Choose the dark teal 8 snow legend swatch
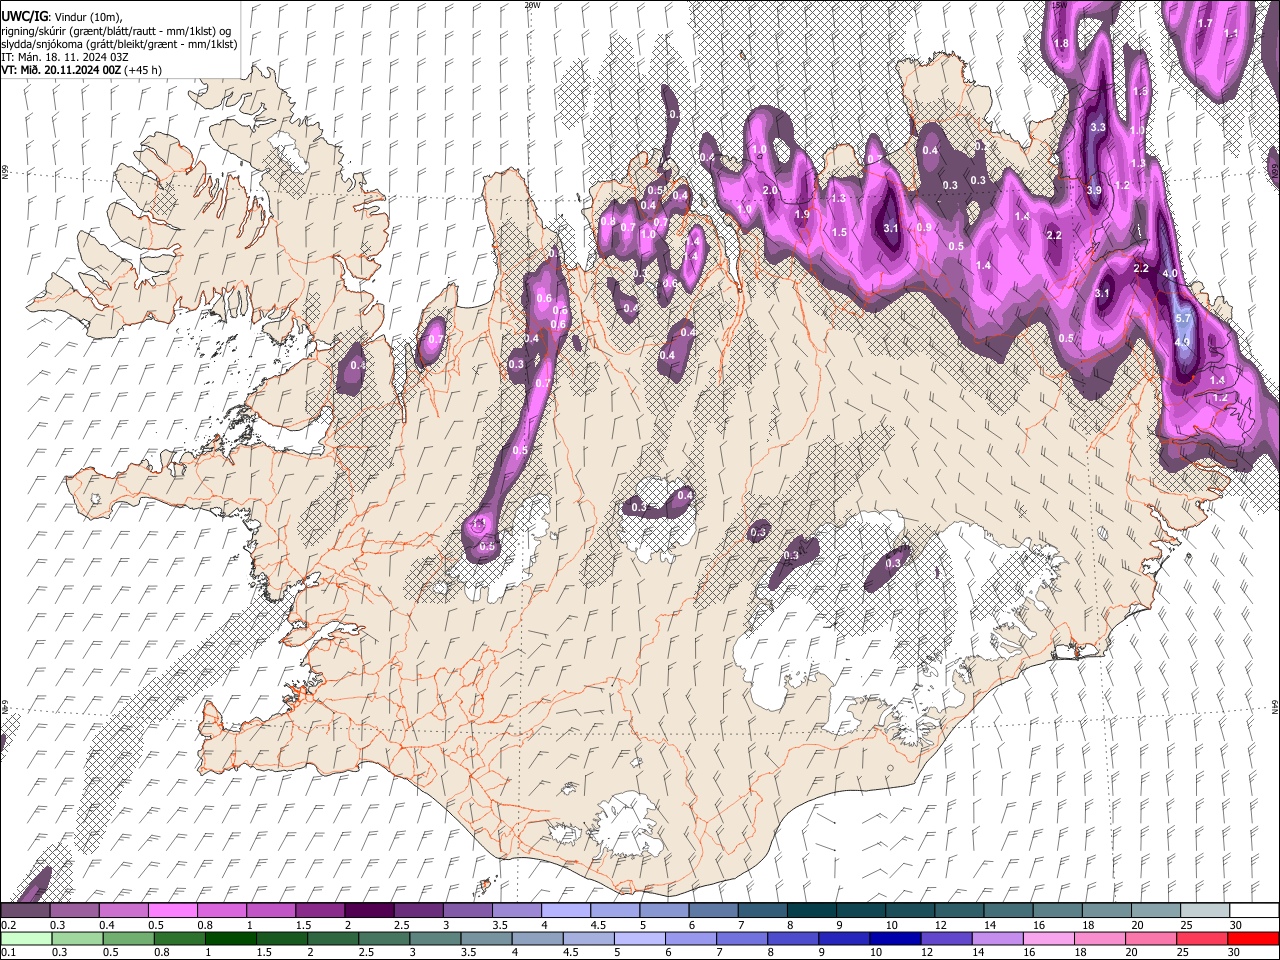The height and width of the screenshot is (960, 1280). 811,911
